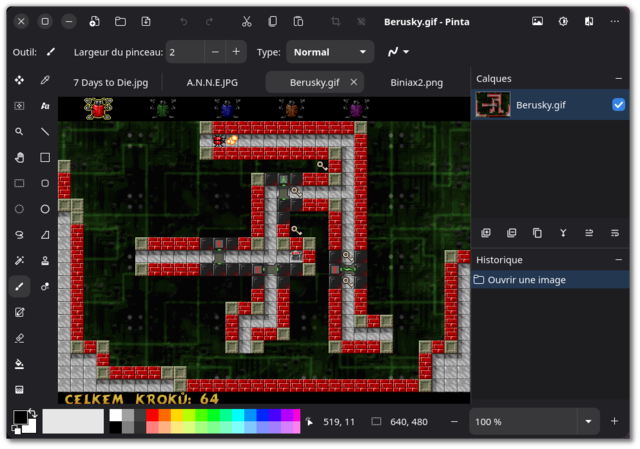
Task: Copy the selection to clipboard
Action: [272, 21]
